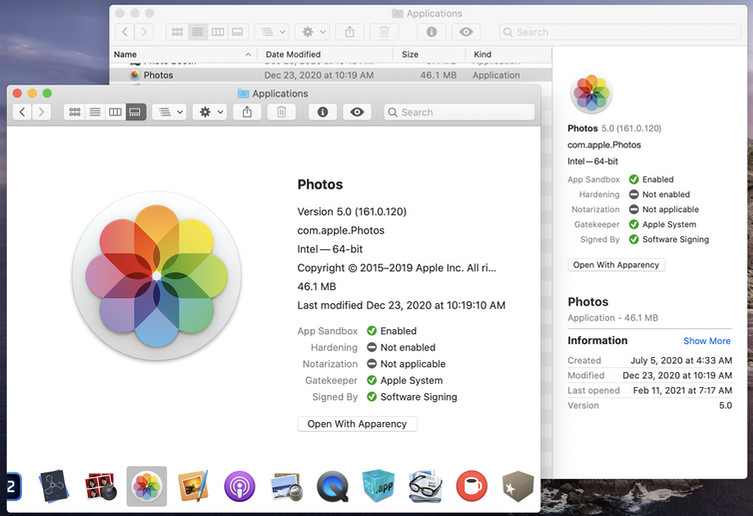753x516 pixels.
Task: Click the App Sandbox Enabled checkmark in gallery
Action: pos(371,331)
